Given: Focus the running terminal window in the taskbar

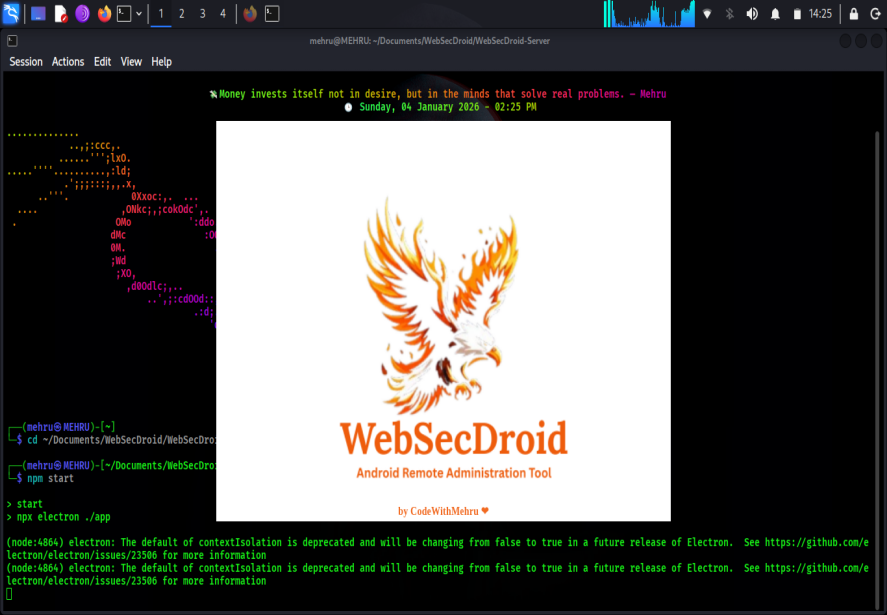Looking at the screenshot, I should [x=272, y=13].
